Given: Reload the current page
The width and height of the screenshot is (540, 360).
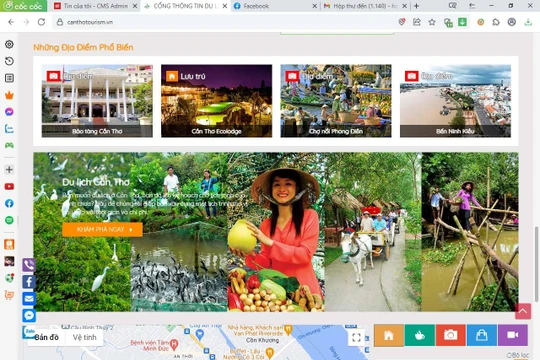Looking at the screenshot, I should (41, 22).
